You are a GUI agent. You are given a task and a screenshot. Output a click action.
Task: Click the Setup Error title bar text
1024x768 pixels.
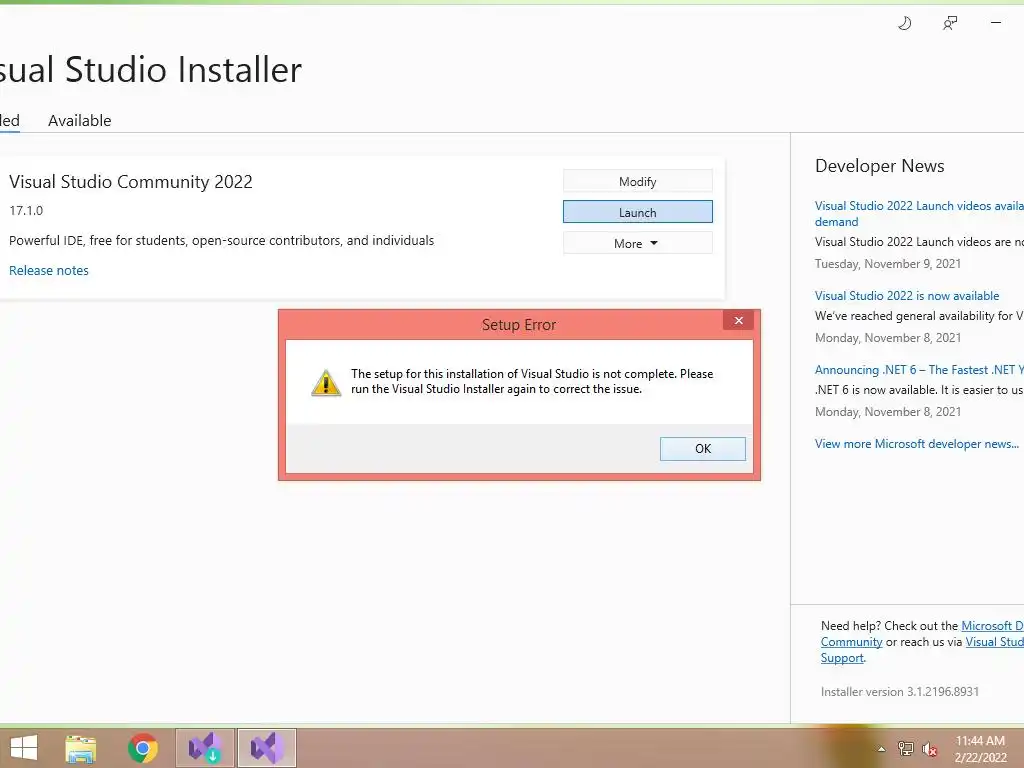click(519, 325)
